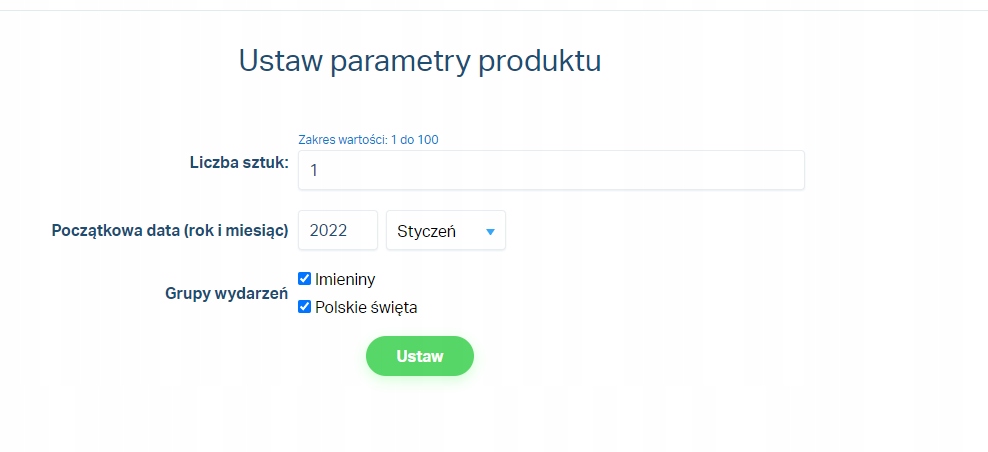Open the Styczeń month dropdown
Image resolution: width=988 pixels, height=452 pixels.
[445, 230]
